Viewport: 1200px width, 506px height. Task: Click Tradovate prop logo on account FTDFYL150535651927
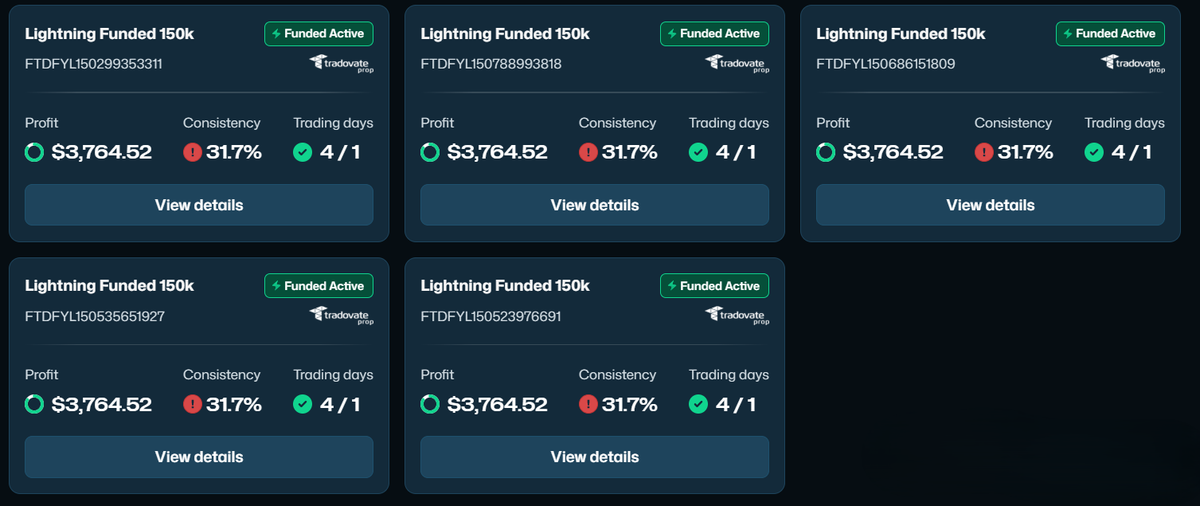click(341, 316)
